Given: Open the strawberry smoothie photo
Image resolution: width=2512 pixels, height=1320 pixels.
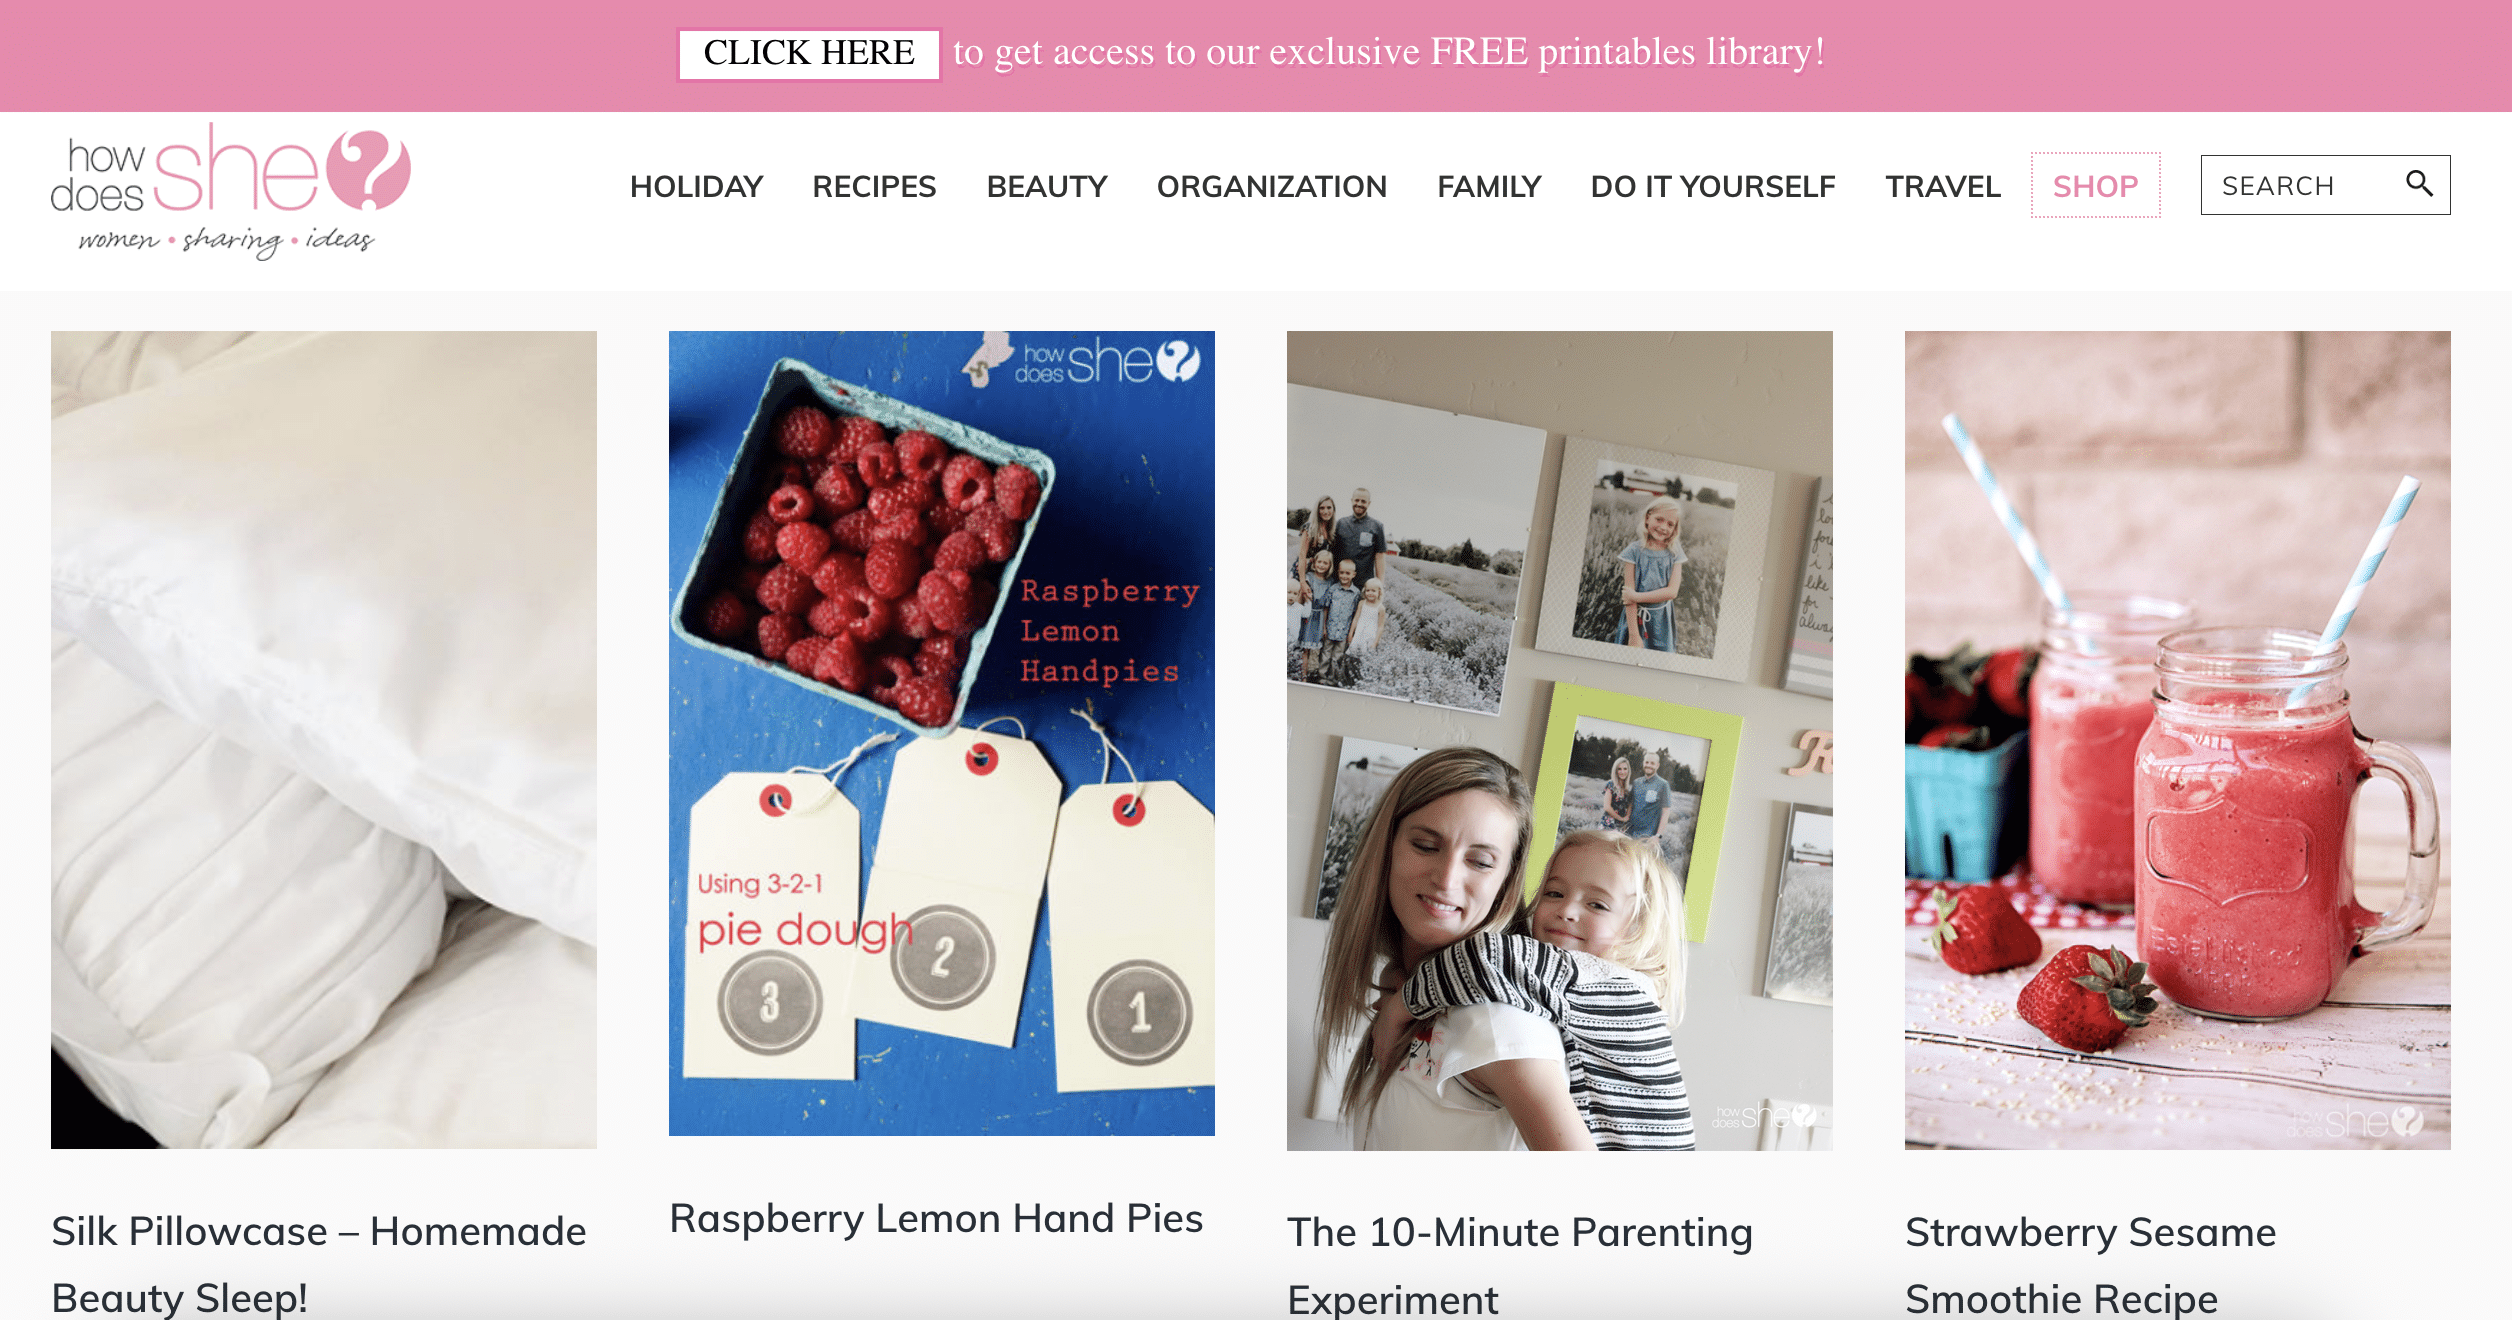Looking at the screenshot, I should point(2178,740).
